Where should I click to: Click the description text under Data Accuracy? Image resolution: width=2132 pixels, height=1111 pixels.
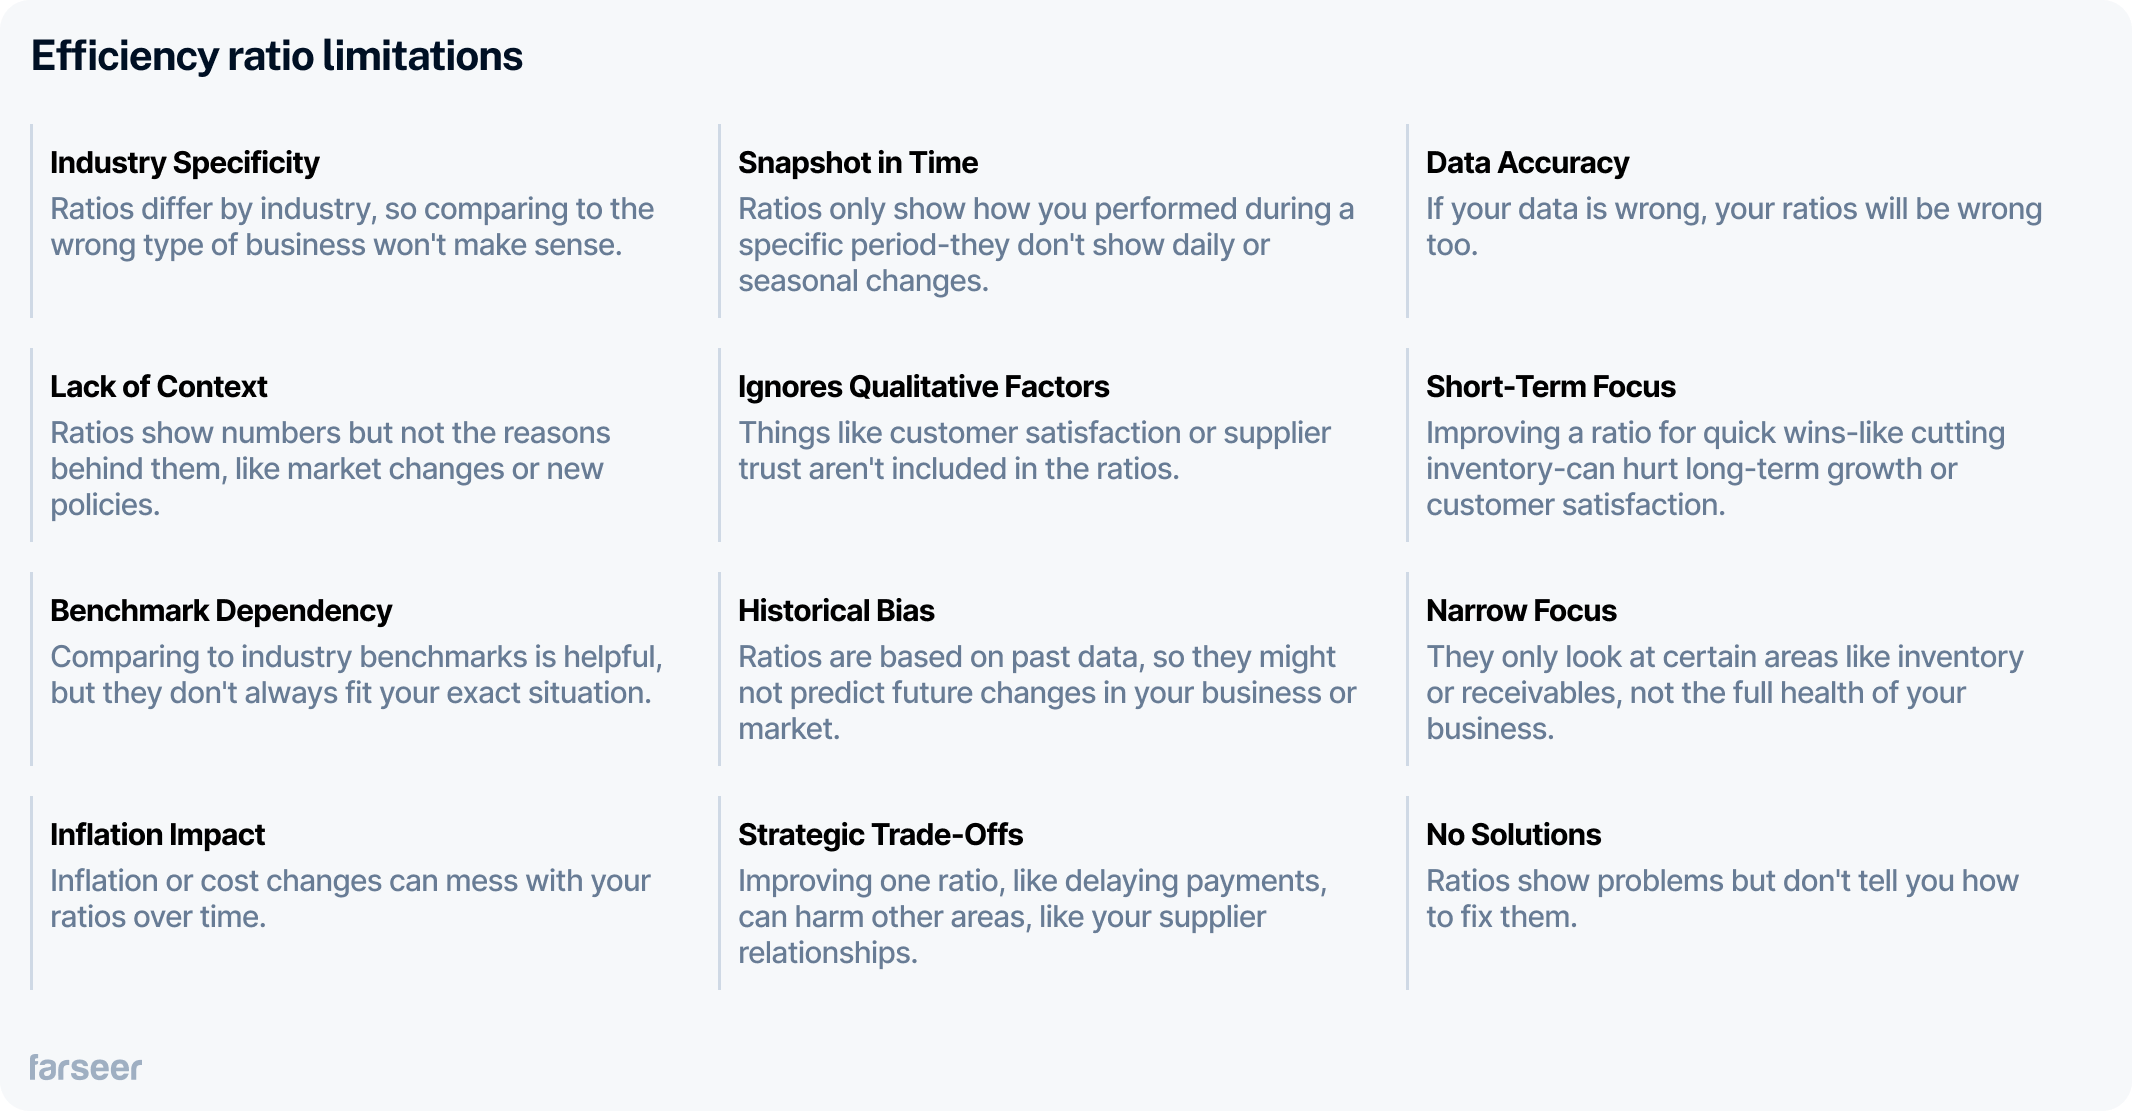(x=1733, y=227)
